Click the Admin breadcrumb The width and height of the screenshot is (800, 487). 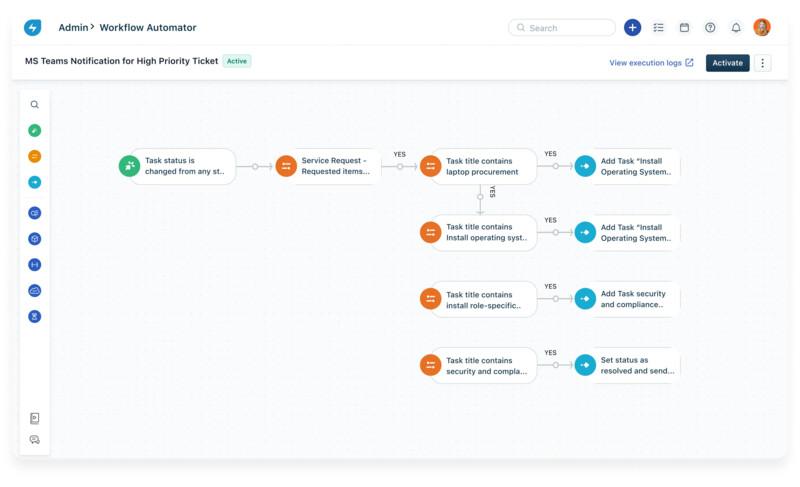[x=73, y=28]
